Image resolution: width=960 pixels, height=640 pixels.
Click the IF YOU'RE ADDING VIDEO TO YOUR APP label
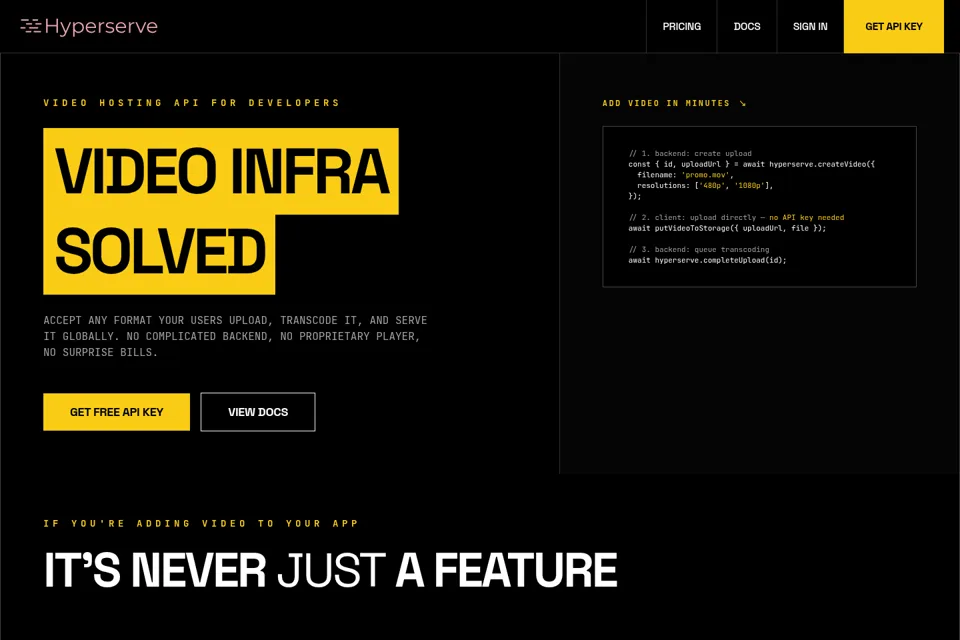201,524
